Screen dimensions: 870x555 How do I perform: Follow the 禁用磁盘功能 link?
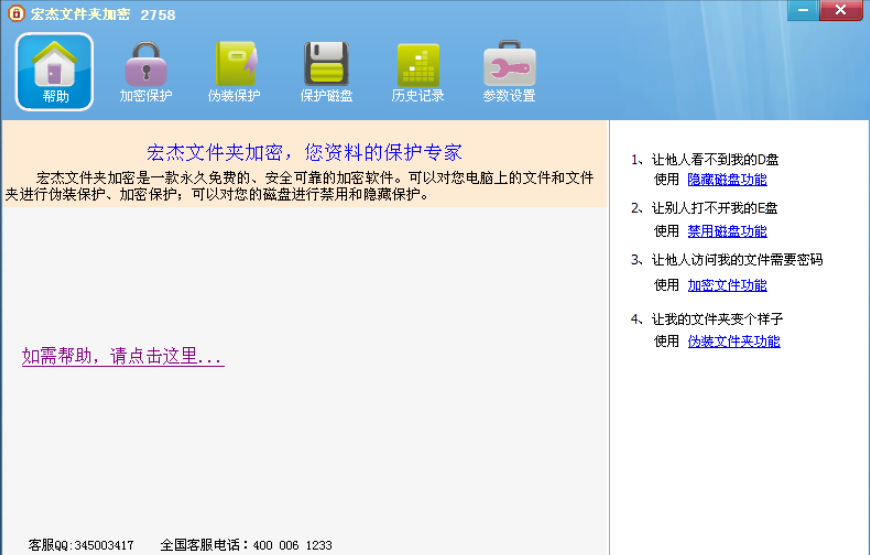(x=727, y=231)
